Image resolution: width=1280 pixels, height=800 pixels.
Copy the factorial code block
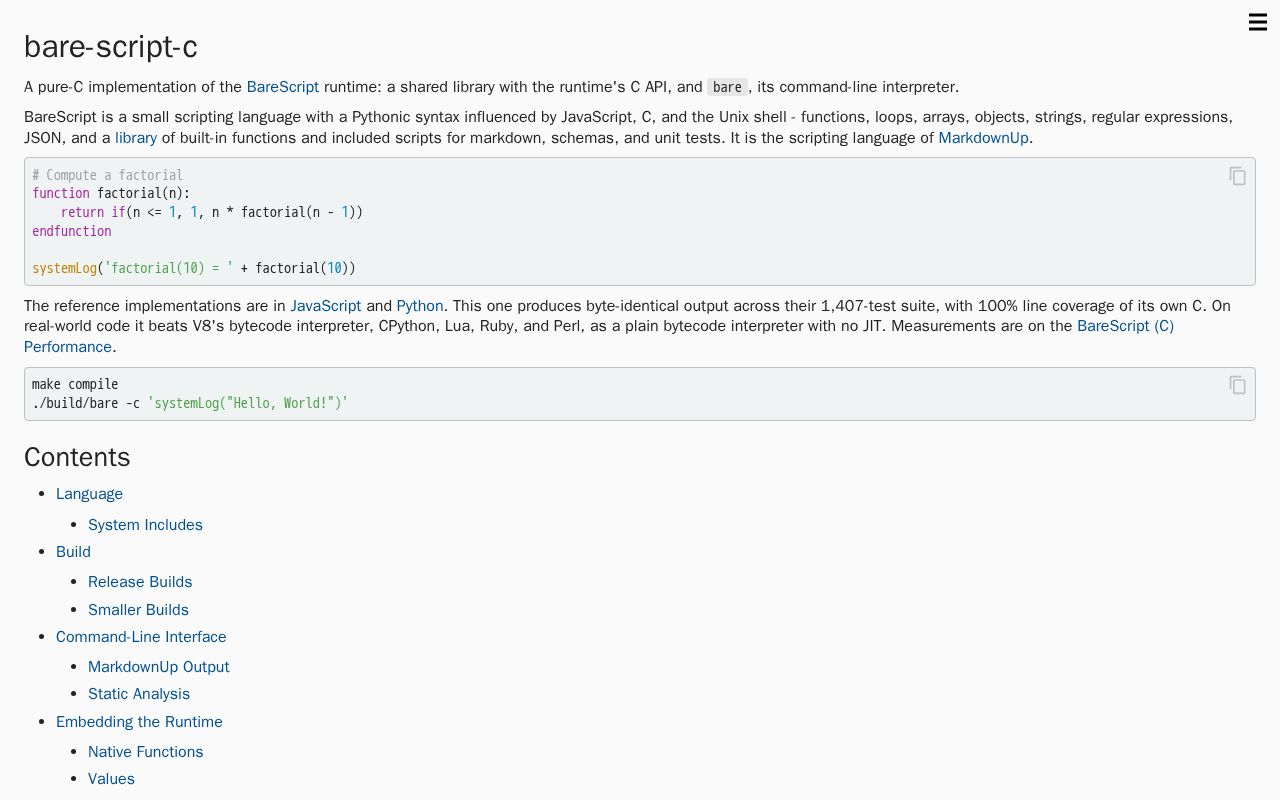point(1237,176)
